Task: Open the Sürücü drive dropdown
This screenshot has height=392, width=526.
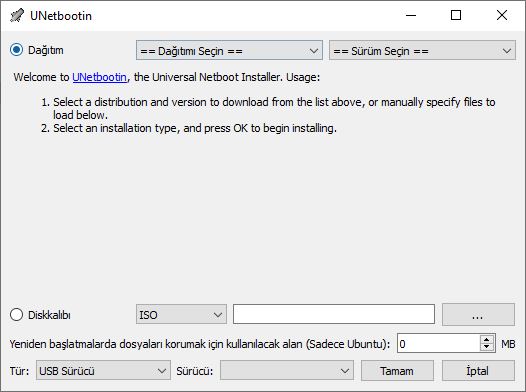Action: [287, 371]
